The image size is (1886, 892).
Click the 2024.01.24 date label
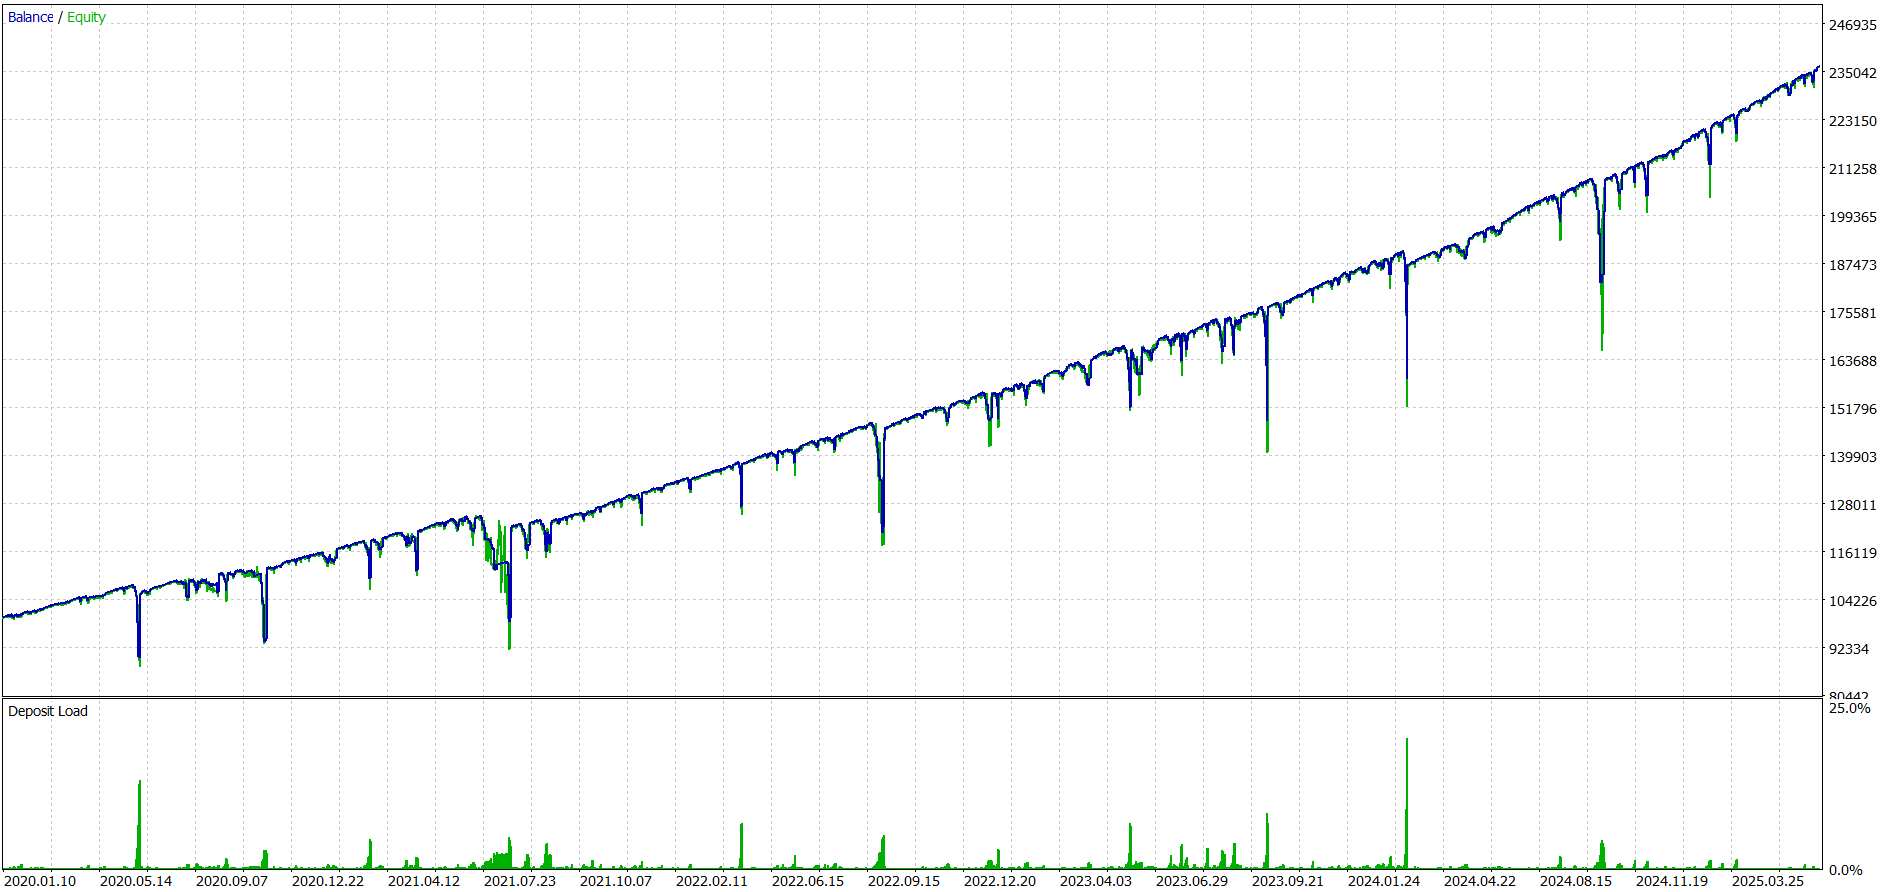point(1384,881)
